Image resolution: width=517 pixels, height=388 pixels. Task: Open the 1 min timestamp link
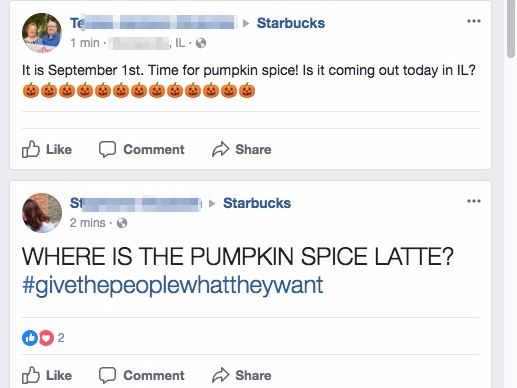[x=85, y=43]
